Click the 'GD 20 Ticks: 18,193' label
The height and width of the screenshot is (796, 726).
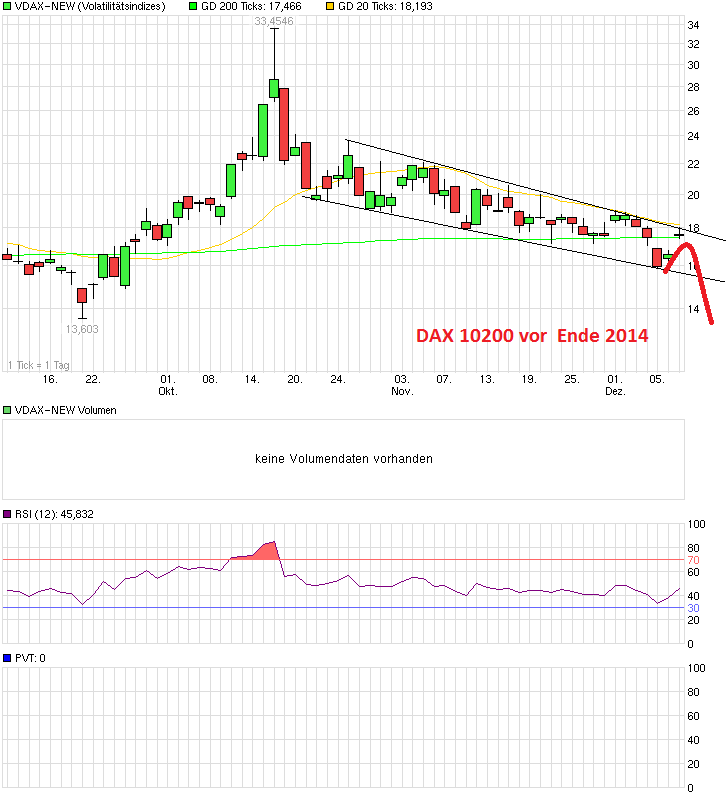(385, 7)
